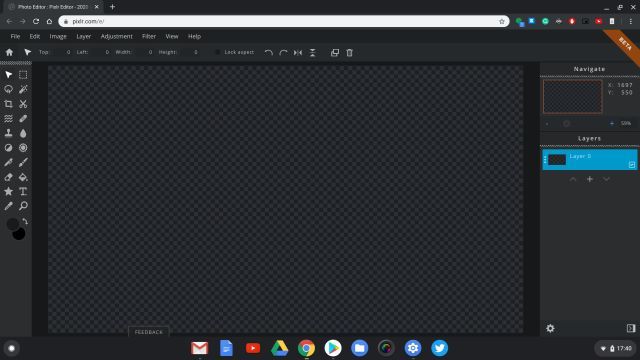Viewport: 640px width, 360px height.
Task: Toggle Layer 0 visibility checkbox
Action: click(x=631, y=164)
